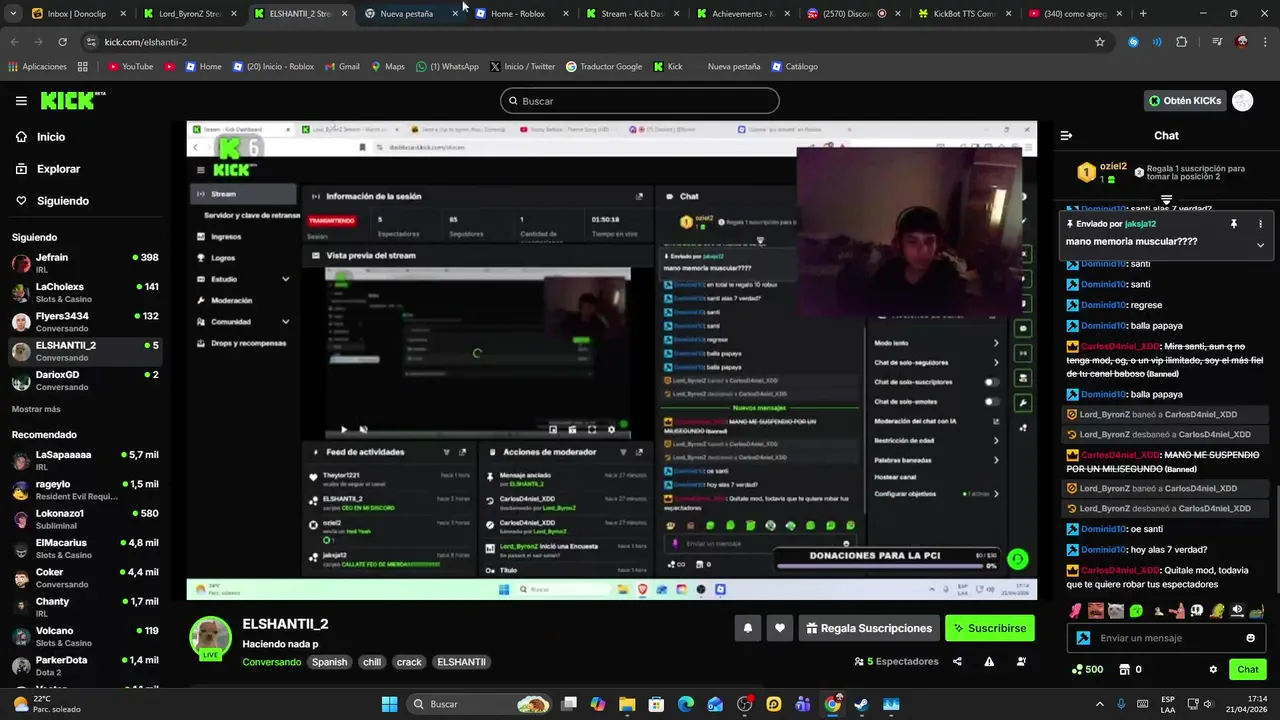Image resolution: width=1280 pixels, height=720 pixels.
Task: Open browser tab search dropdown
Action: [13, 14]
